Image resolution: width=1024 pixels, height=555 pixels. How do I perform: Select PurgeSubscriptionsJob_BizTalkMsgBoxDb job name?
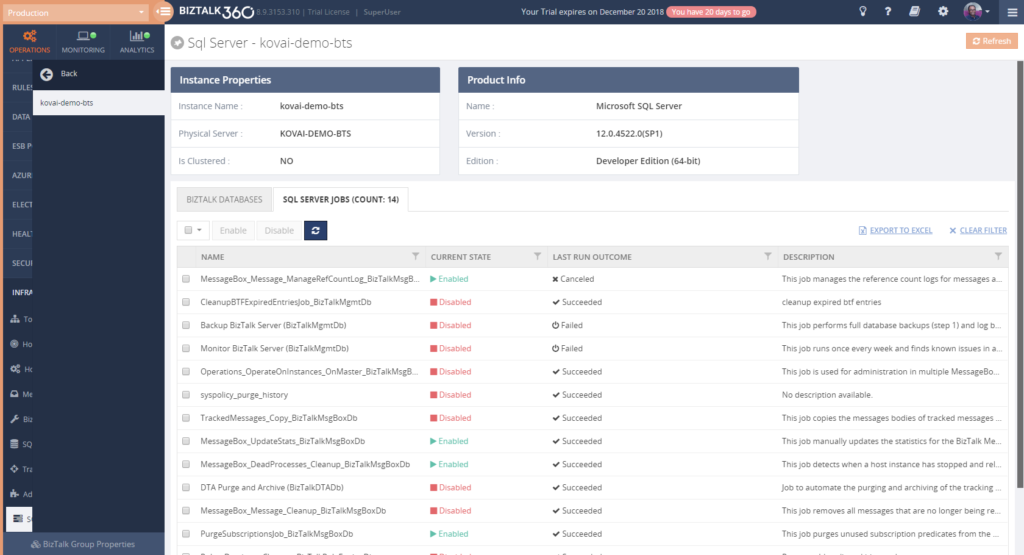pyautogui.click(x=276, y=533)
